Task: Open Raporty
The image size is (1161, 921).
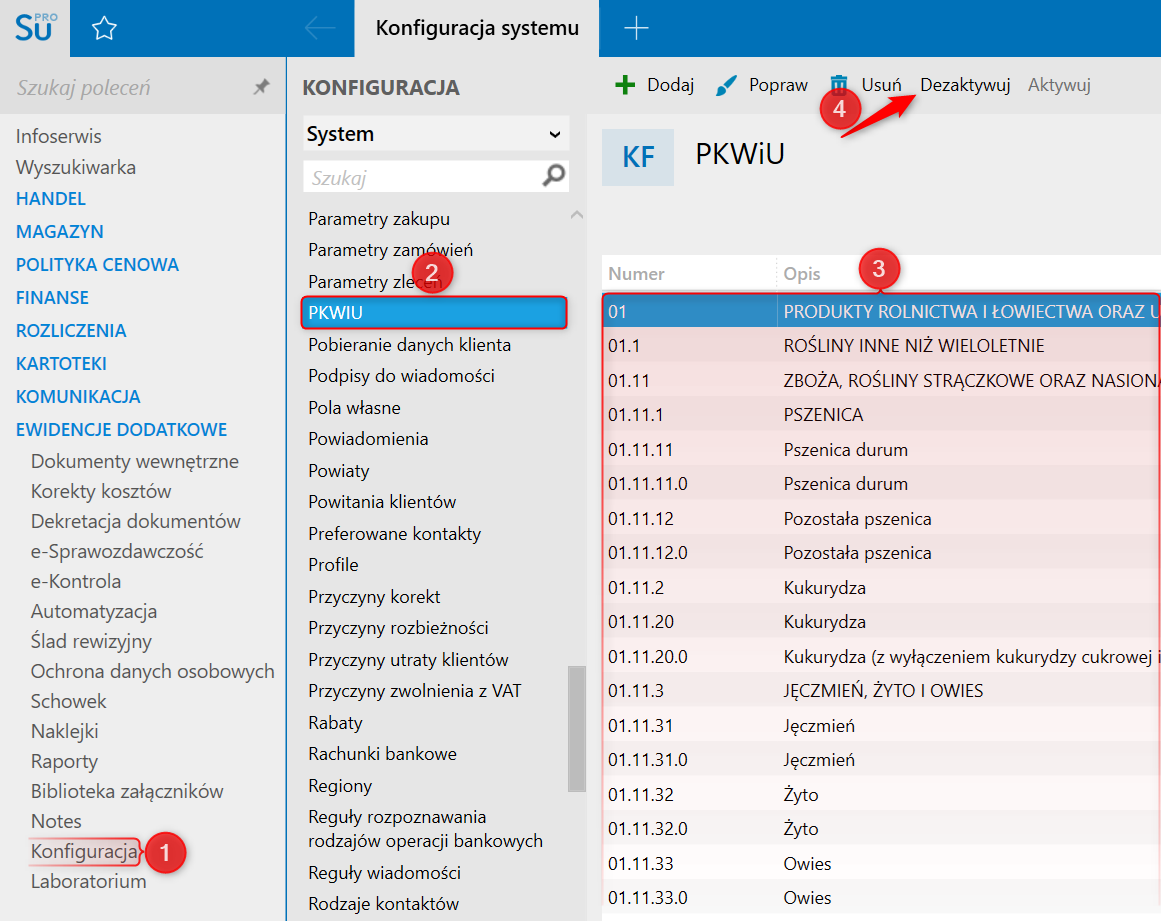Action: coord(64,761)
